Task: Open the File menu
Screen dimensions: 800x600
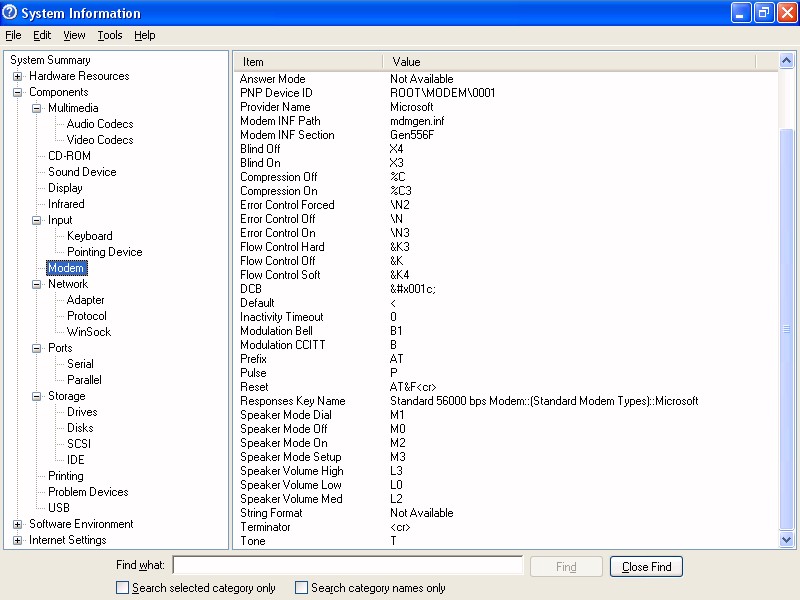Action: [13, 35]
